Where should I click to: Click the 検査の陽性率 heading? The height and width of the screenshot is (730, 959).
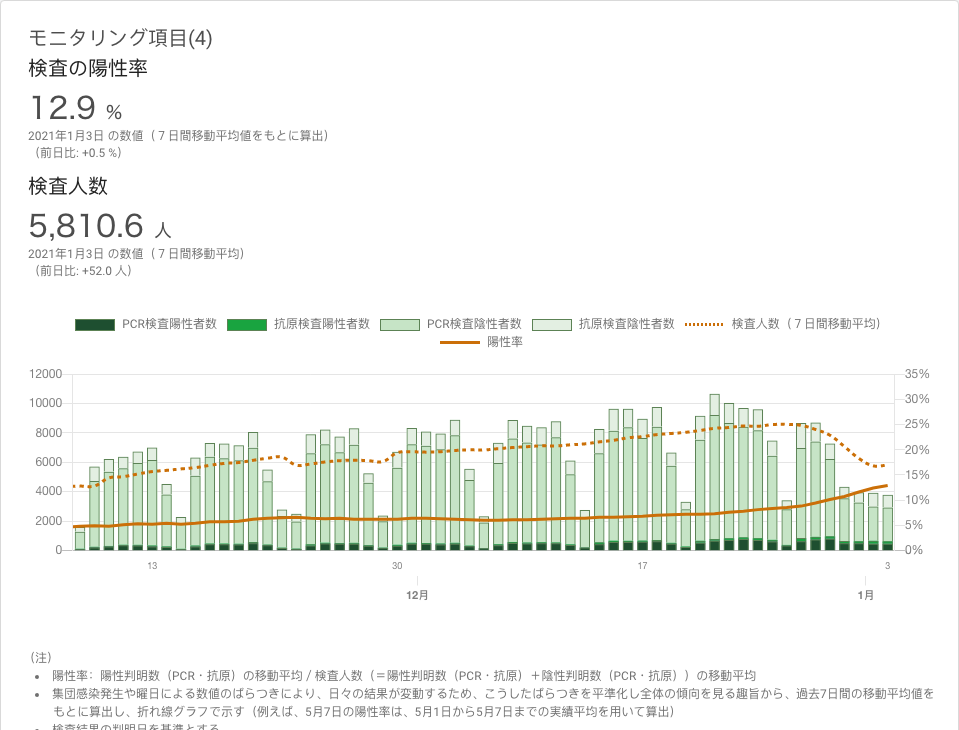pyautogui.click(x=88, y=68)
